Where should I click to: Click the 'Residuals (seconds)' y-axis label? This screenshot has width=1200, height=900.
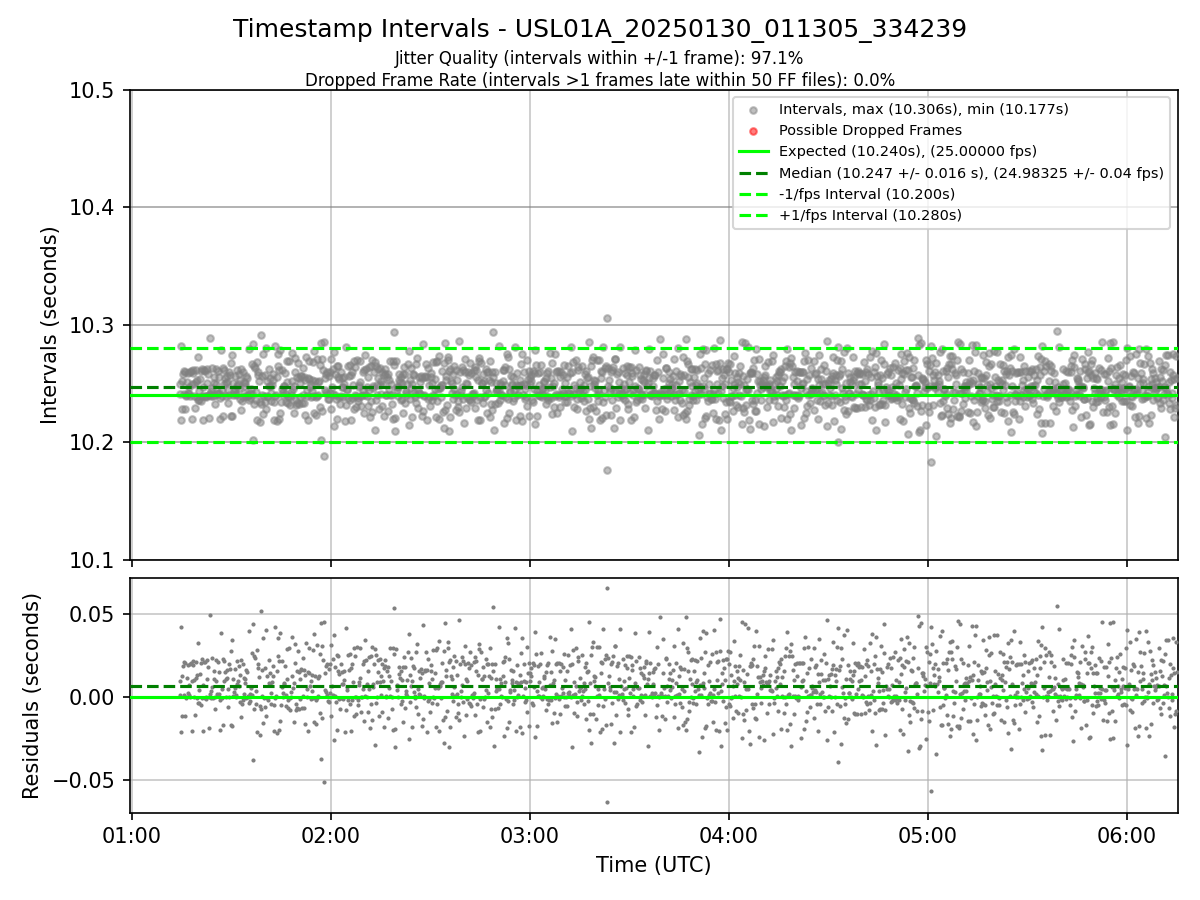(32, 696)
